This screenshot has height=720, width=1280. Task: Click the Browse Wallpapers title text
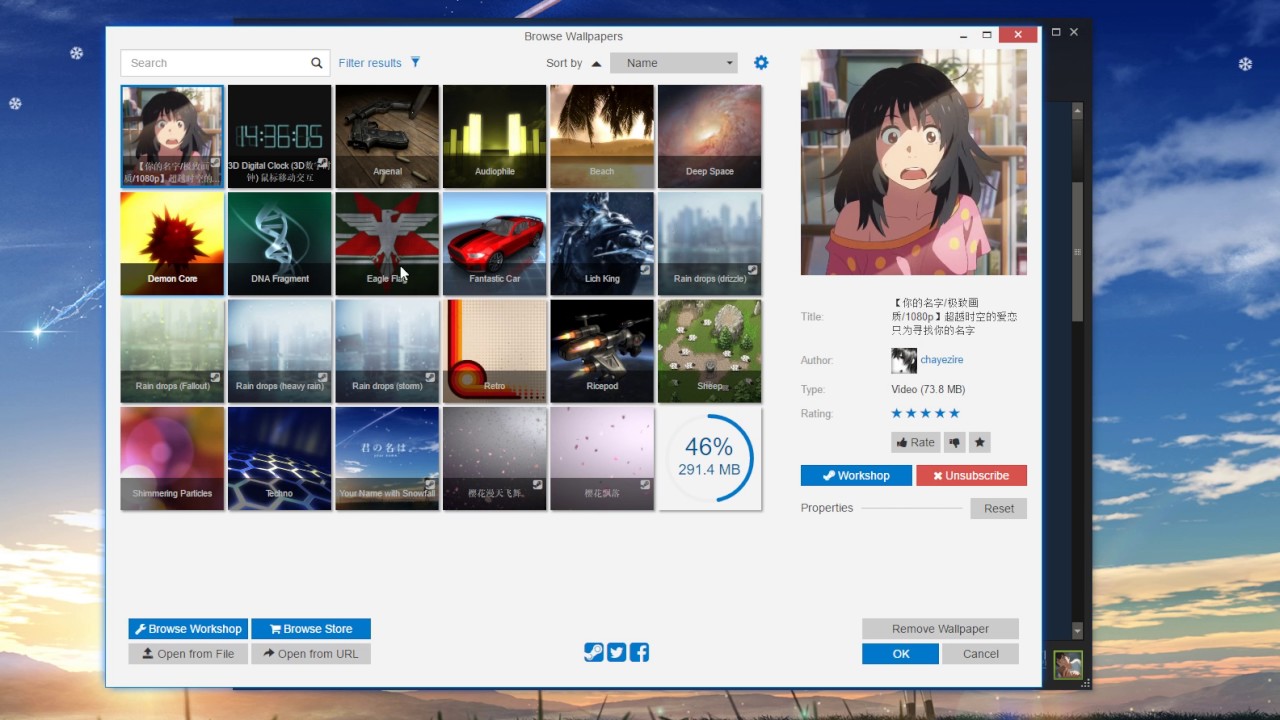[x=573, y=36]
